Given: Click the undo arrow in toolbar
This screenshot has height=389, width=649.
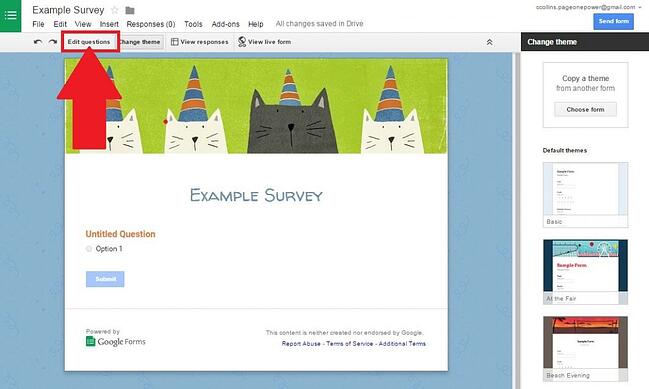Looking at the screenshot, I should (x=38, y=42).
